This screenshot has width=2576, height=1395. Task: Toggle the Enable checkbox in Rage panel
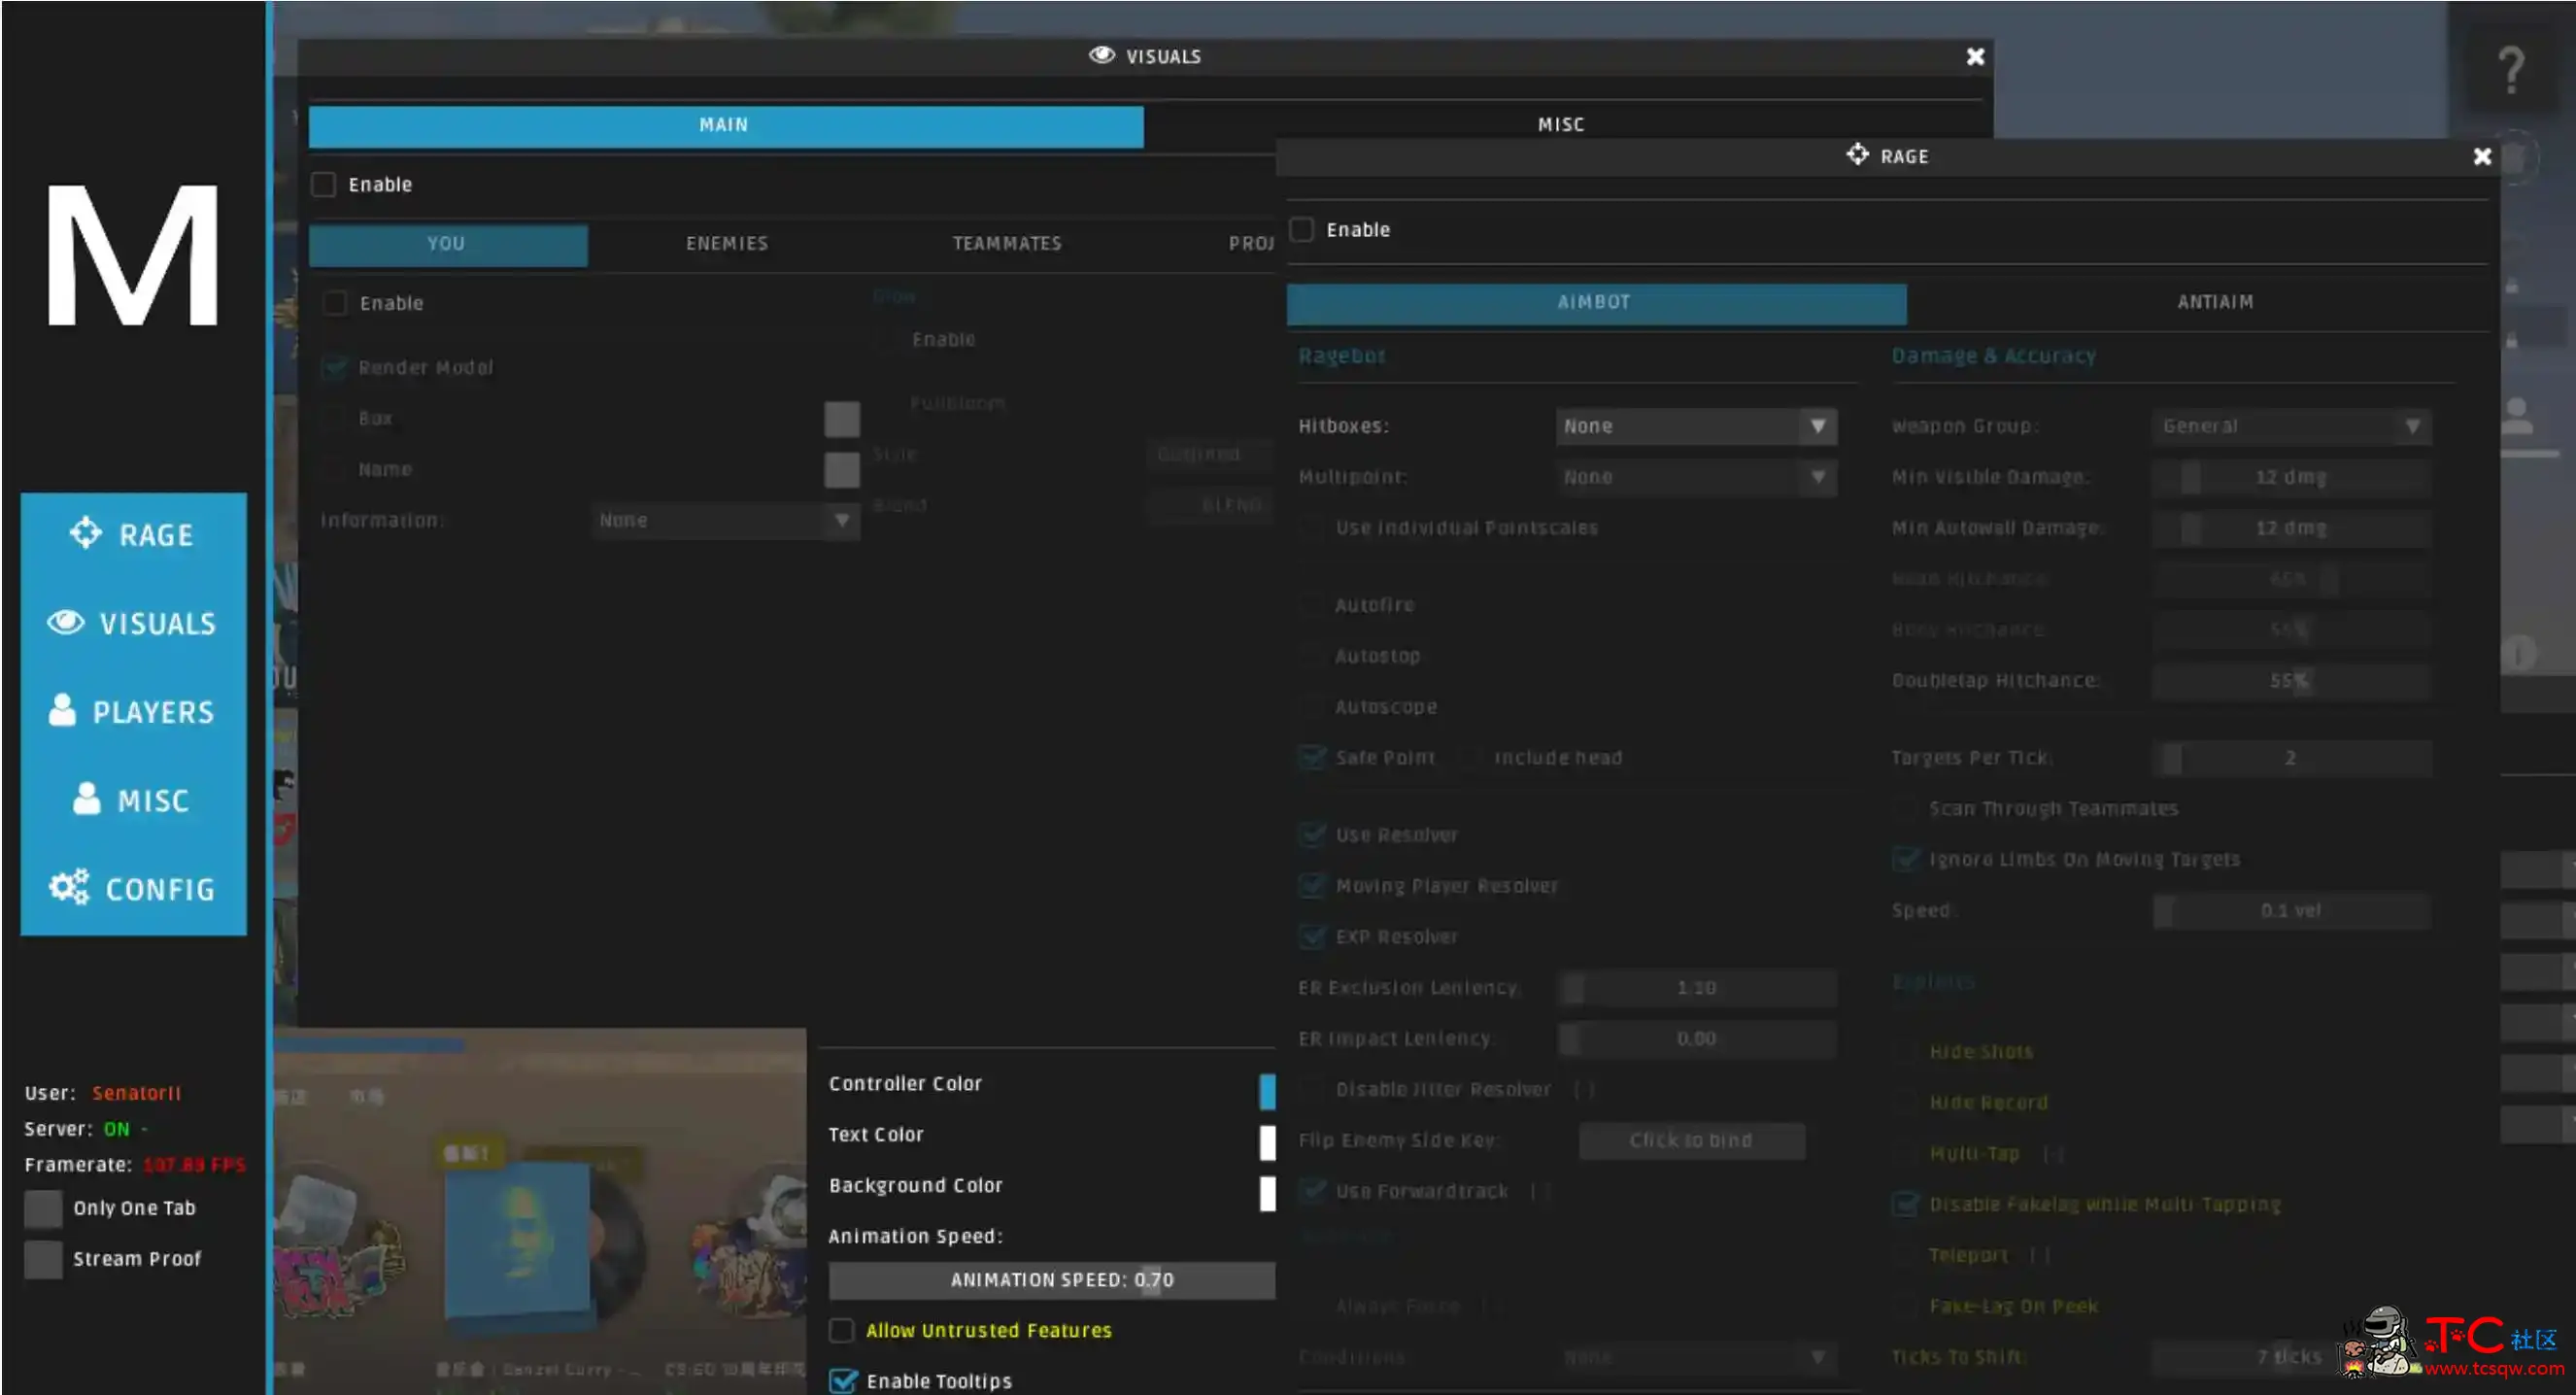point(1304,228)
